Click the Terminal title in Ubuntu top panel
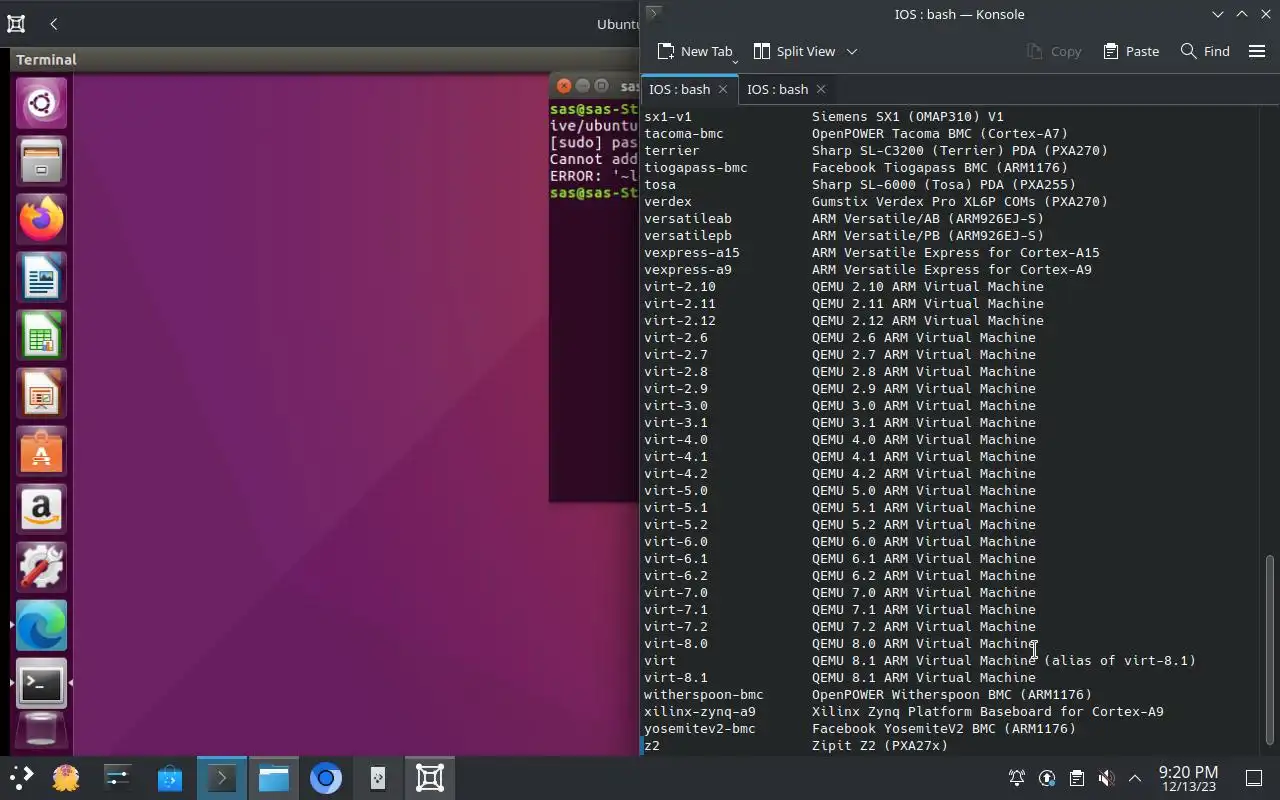This screenshot has height=800, width=1280. (46, 60)
